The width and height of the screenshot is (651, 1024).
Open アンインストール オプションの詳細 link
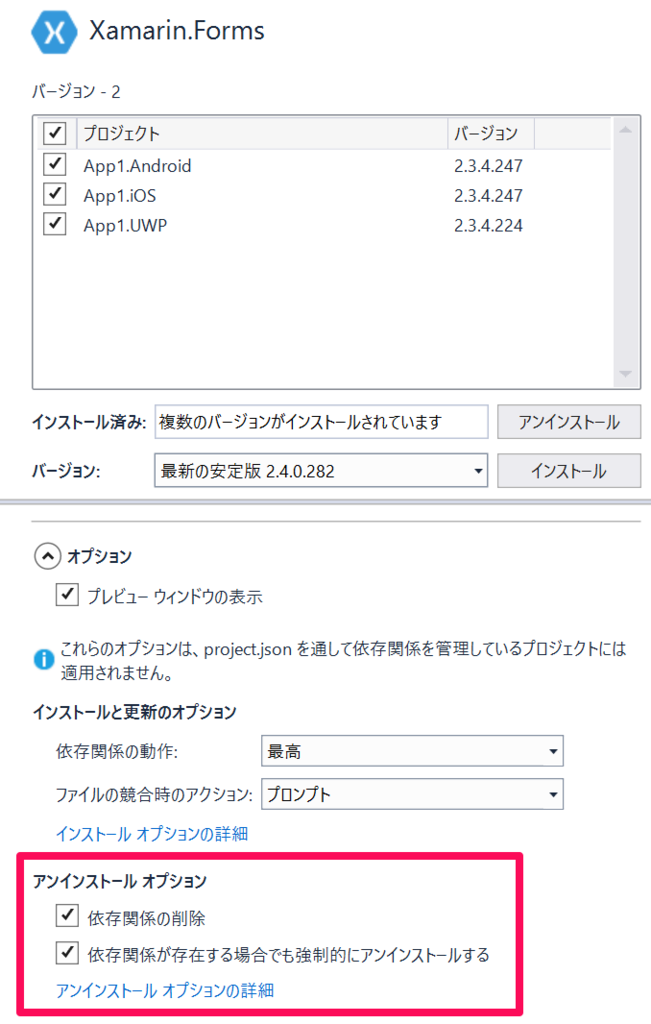pyautogui.click(x=165, y=991)
